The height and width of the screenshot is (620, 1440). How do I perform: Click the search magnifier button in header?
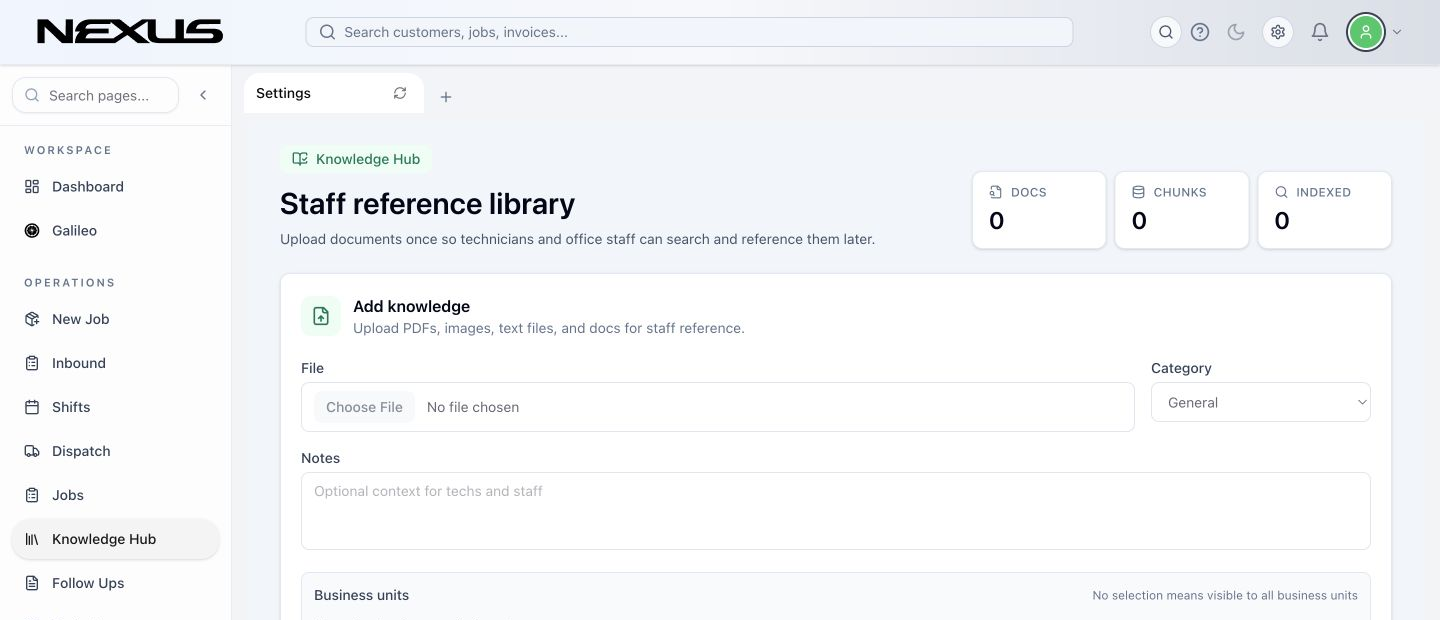[x=1166, y=32]
